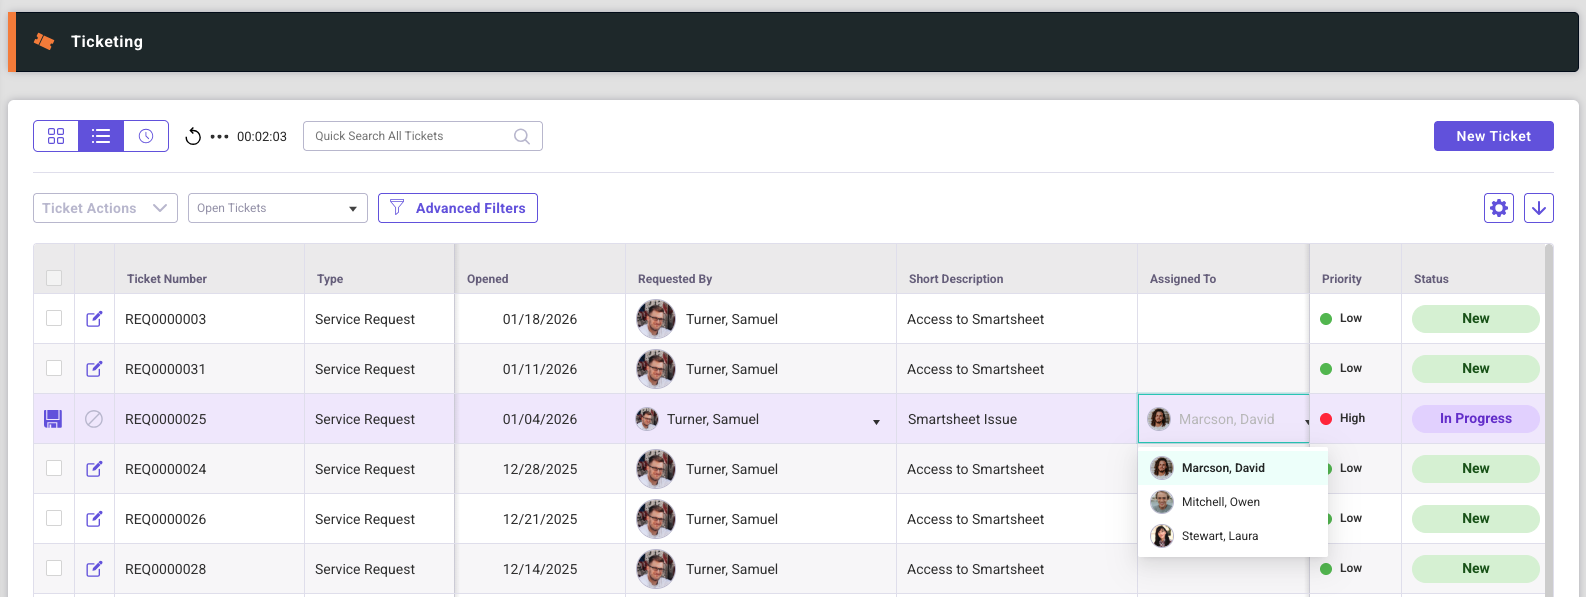Click the New Ticket button
1586x597 pixels.
click(x=1493, y=136)
